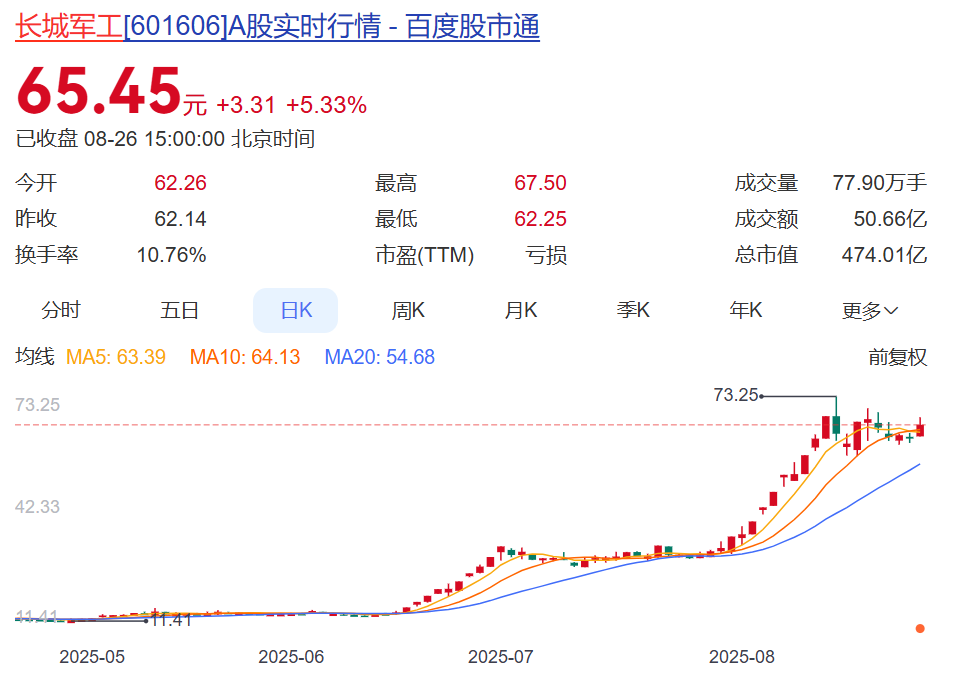Click the 11.41 low-point marker on chart

point(172,620)
